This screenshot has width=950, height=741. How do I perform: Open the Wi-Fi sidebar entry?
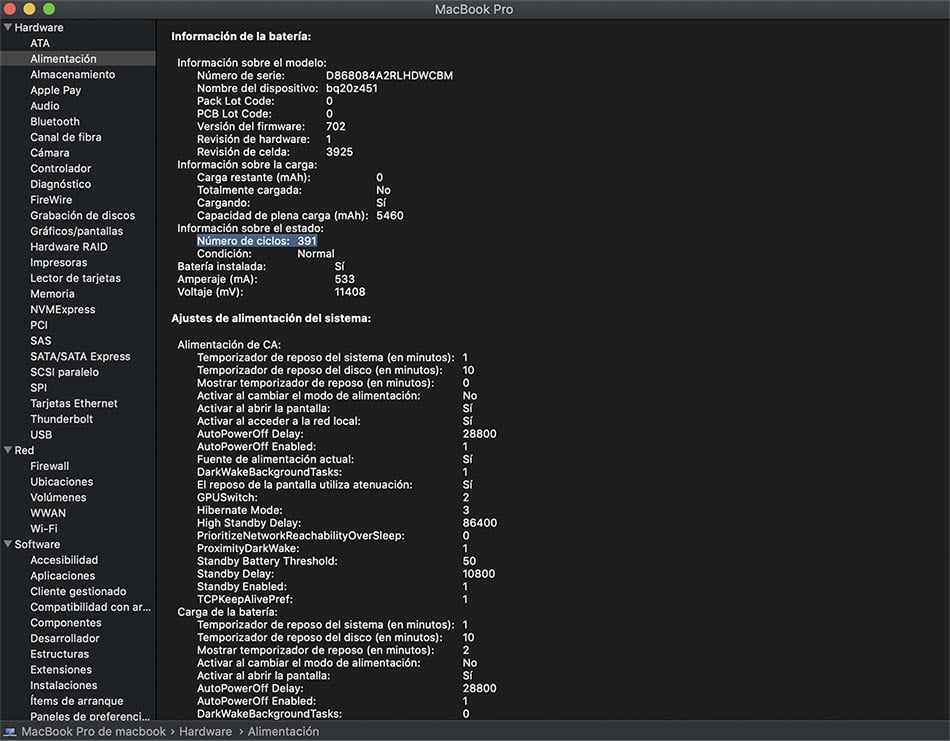pos(44,529)
